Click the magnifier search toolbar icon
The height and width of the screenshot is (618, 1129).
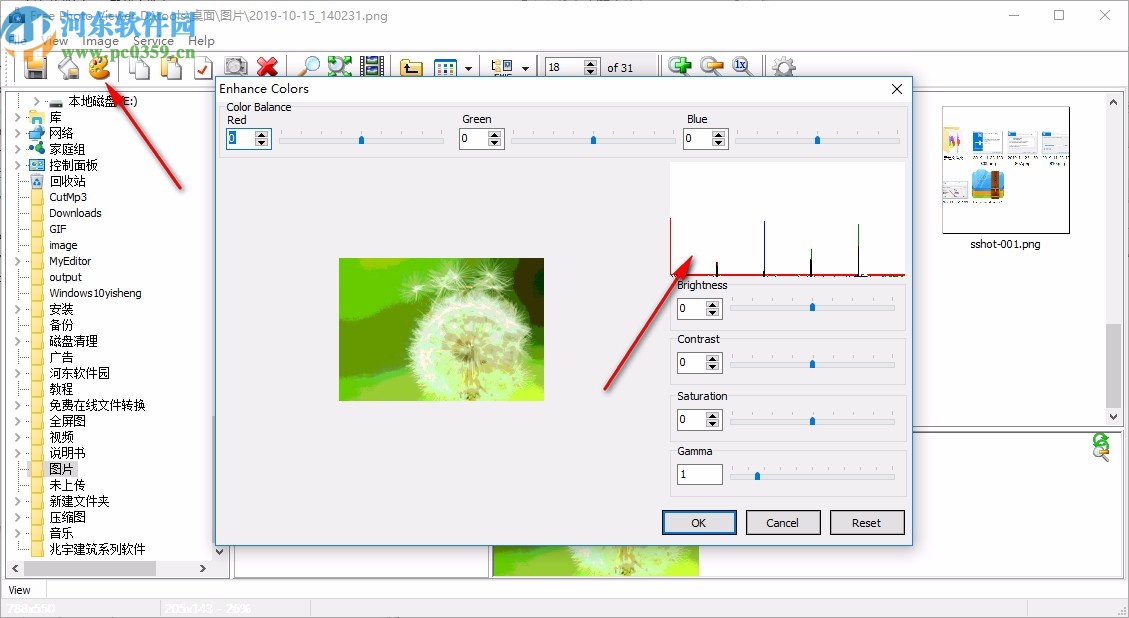coord(309,67)
